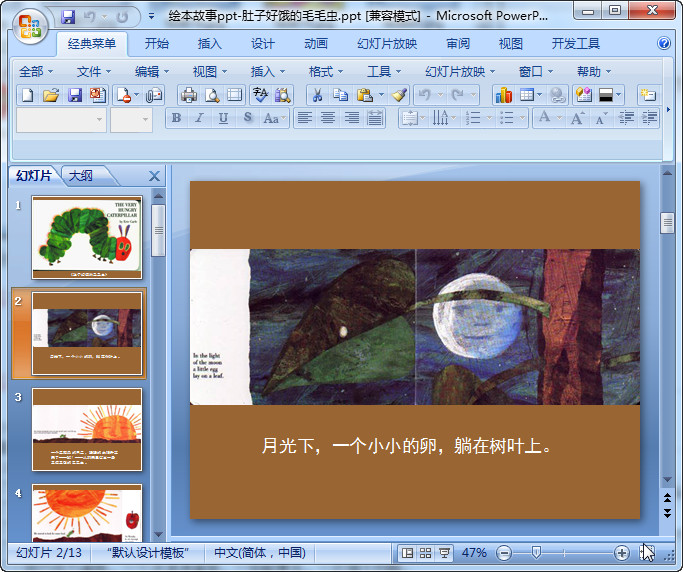Open PowerPoint Help question mark
The height and width of the screenshot is (572, 683).
pyautogui.click(x=664, y=43)
